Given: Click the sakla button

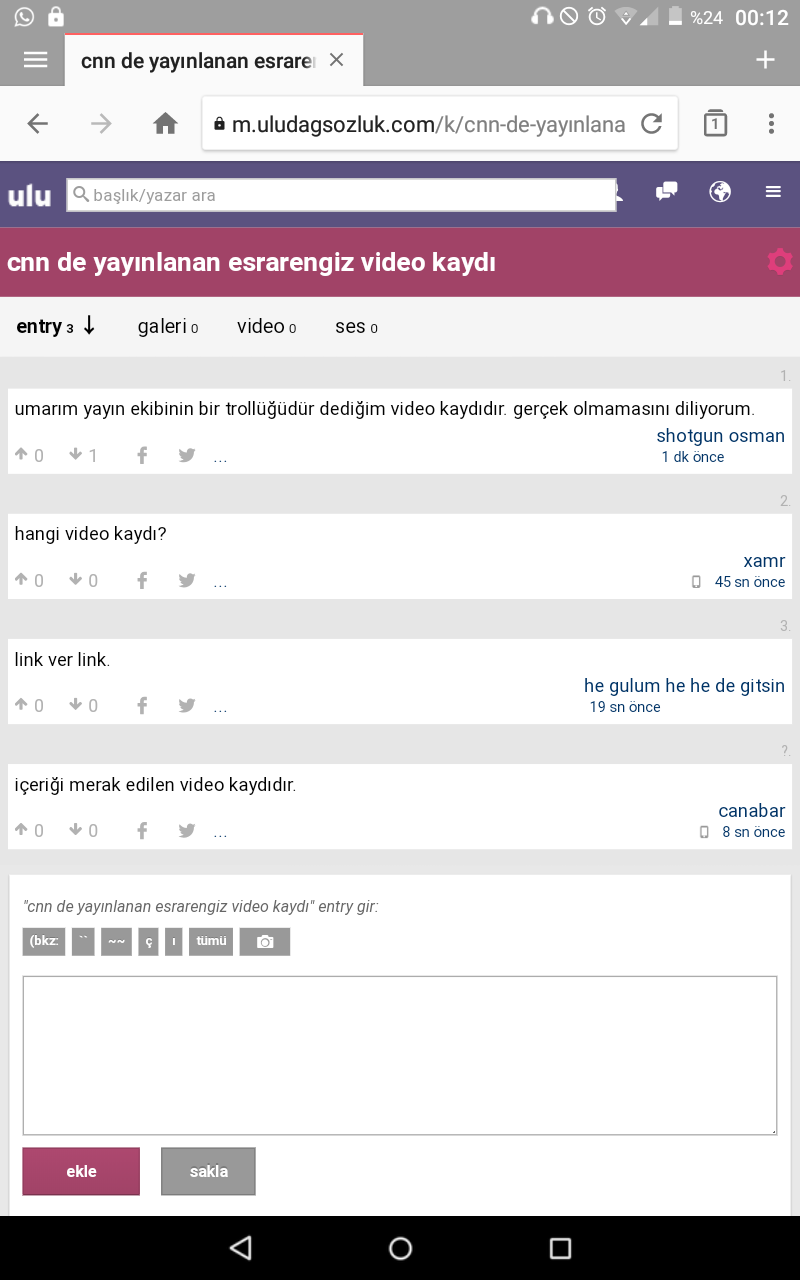Looking at the screenshot, I should tap(209, 1171).
